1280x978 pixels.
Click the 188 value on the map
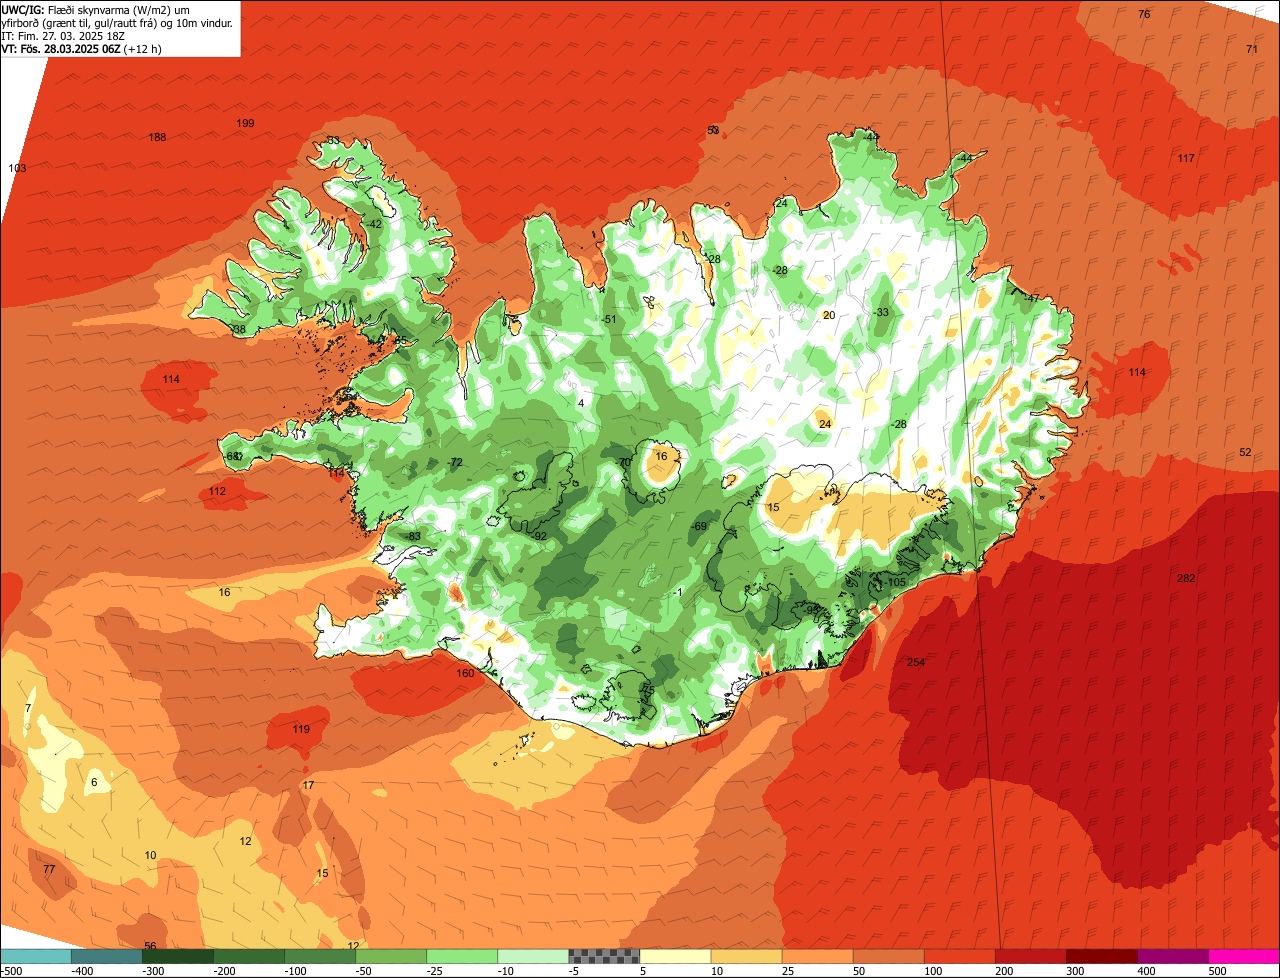[157, 137]
